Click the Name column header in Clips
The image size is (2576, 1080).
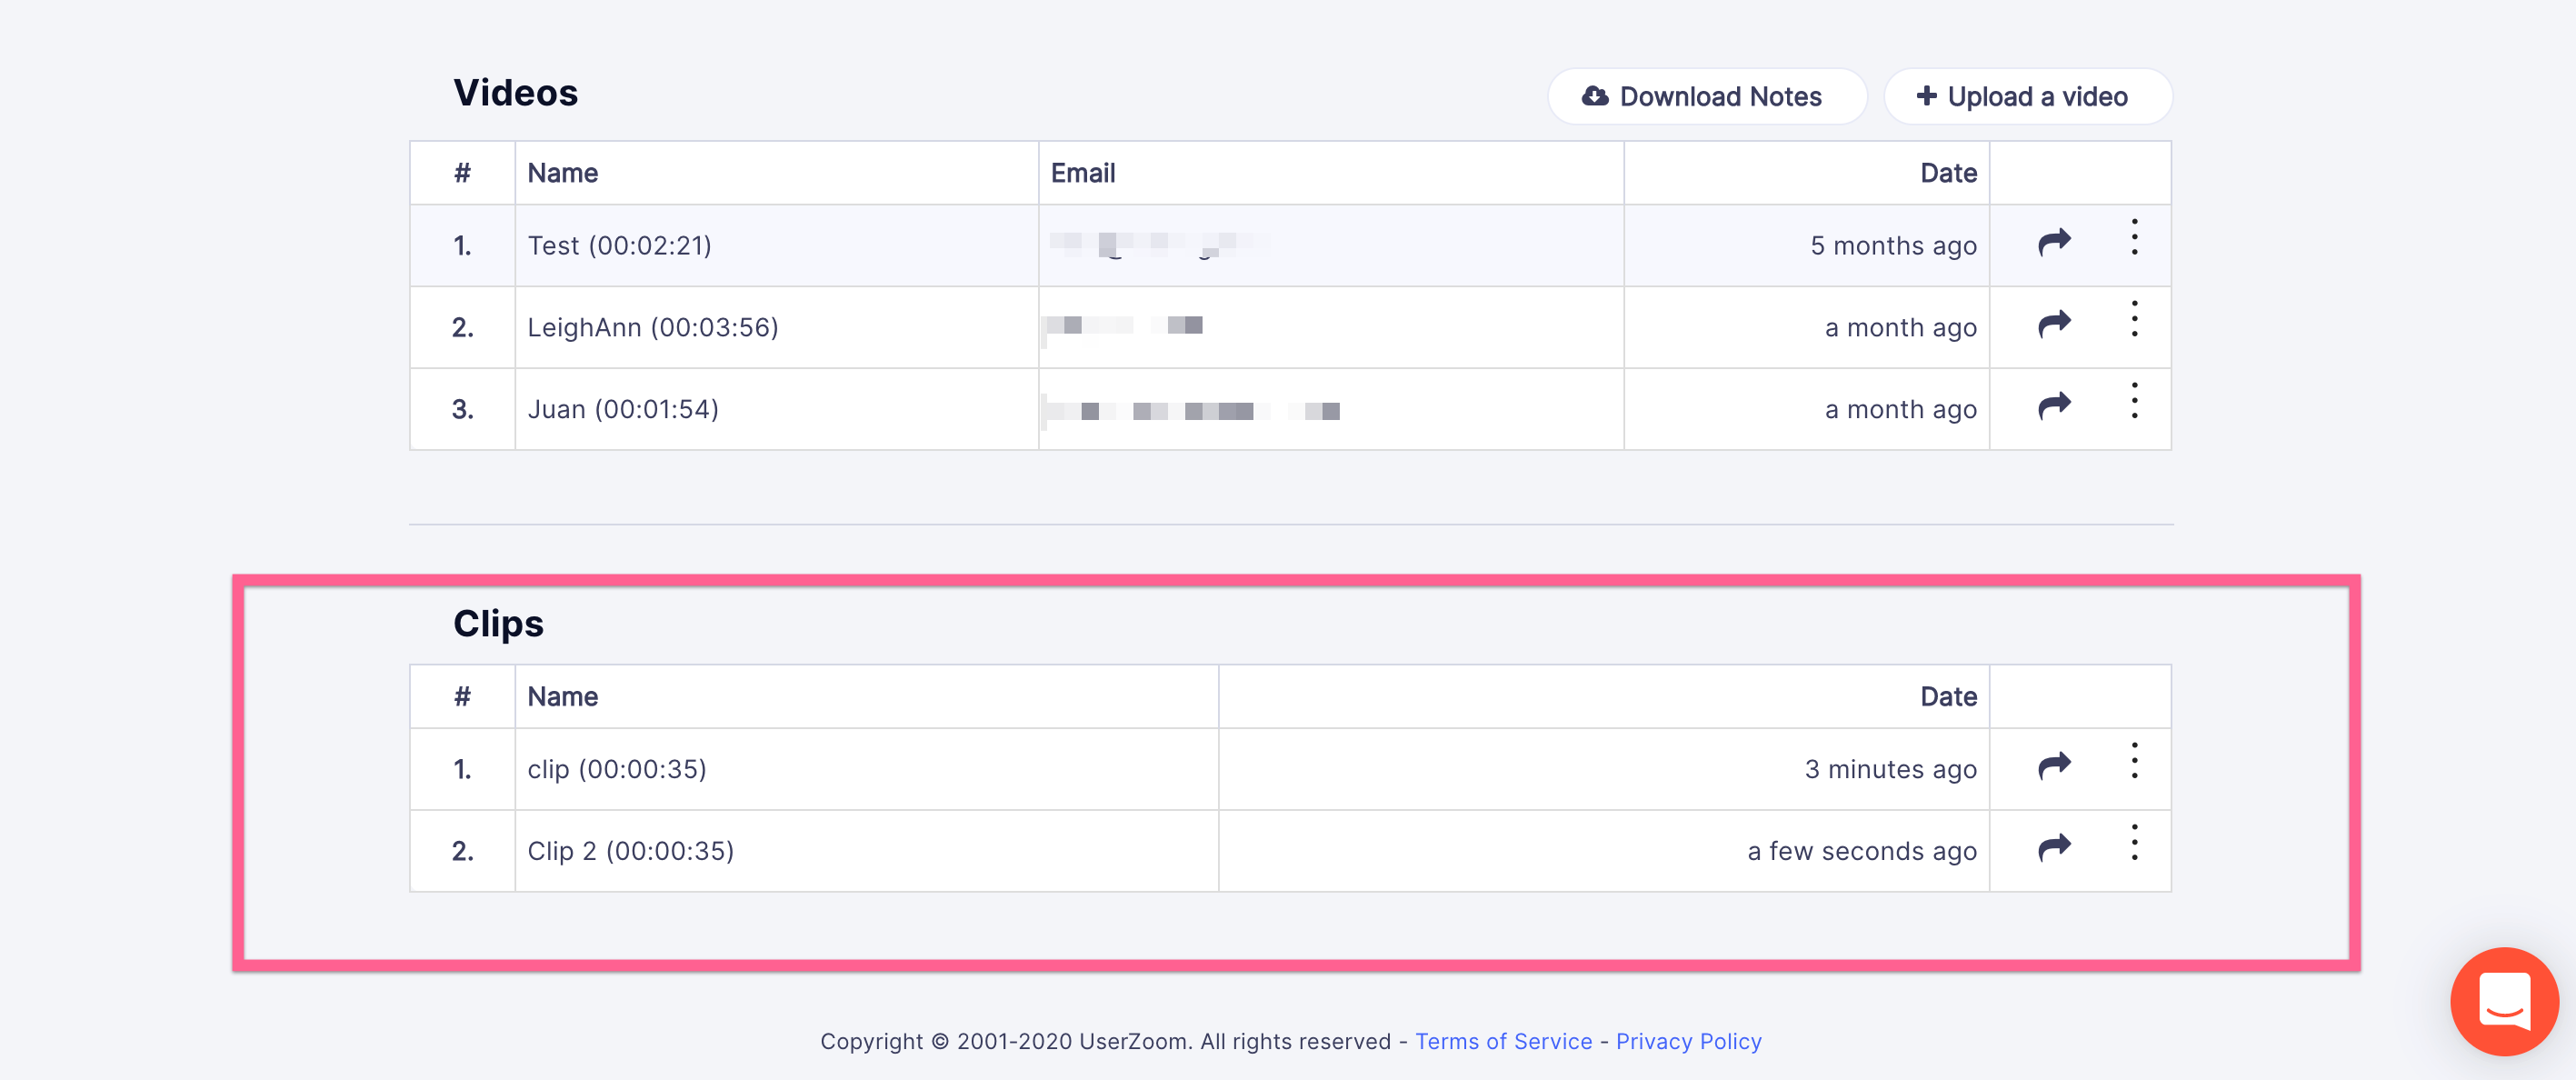563,697
